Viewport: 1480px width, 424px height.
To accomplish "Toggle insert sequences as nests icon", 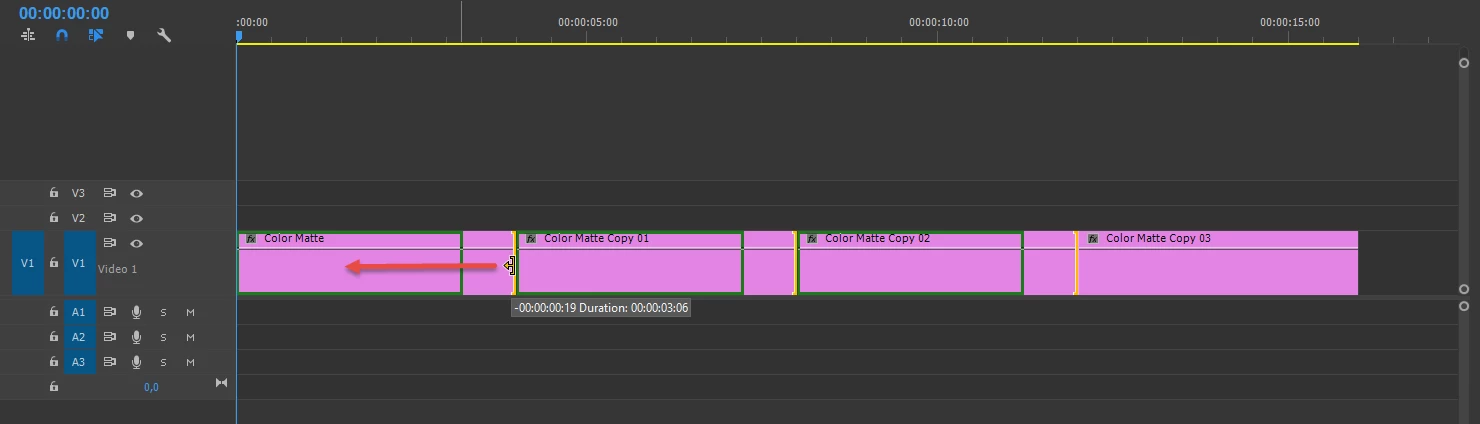I will tap(28, 35).
